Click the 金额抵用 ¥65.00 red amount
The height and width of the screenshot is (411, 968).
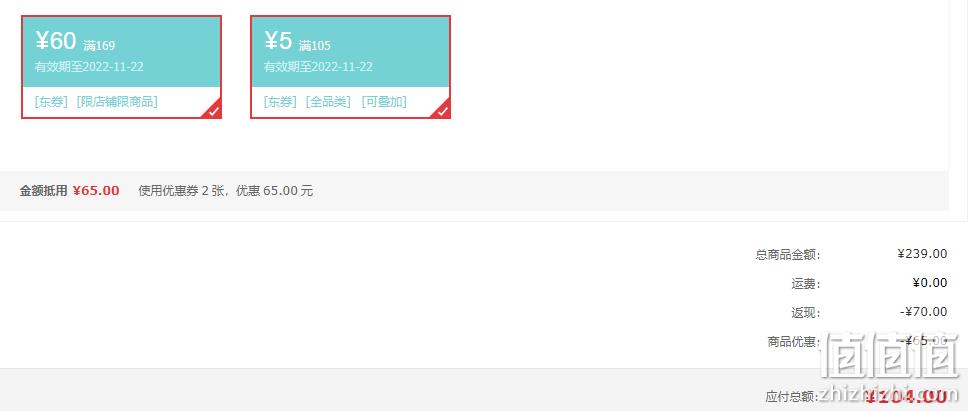pos(96,191)
